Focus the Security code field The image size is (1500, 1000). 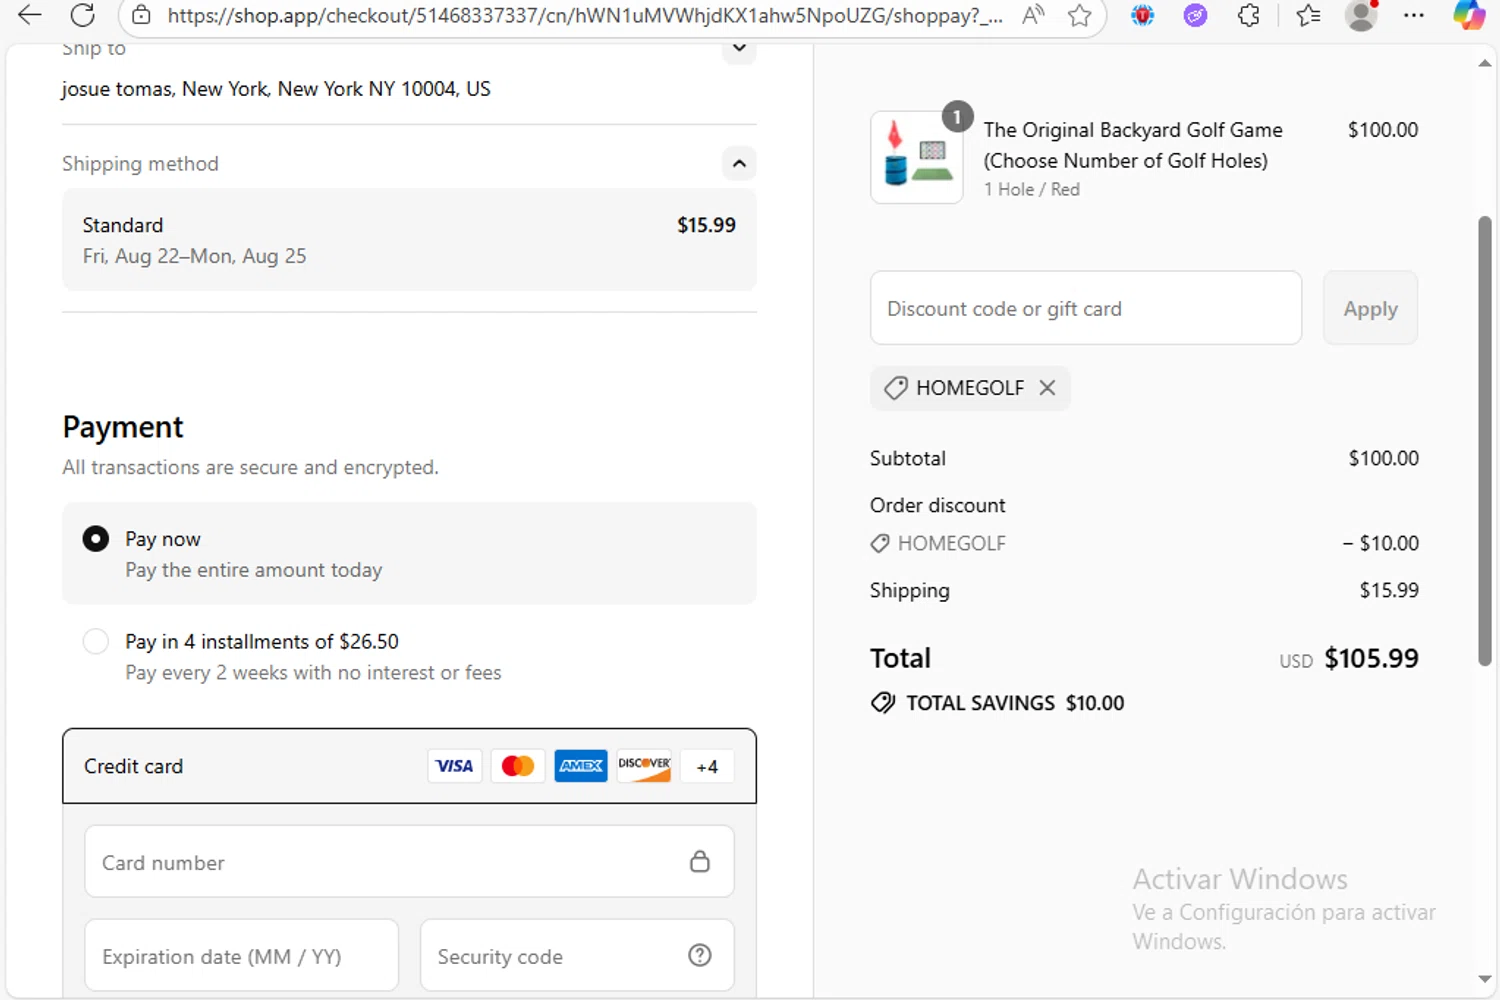tap(577, 956)
